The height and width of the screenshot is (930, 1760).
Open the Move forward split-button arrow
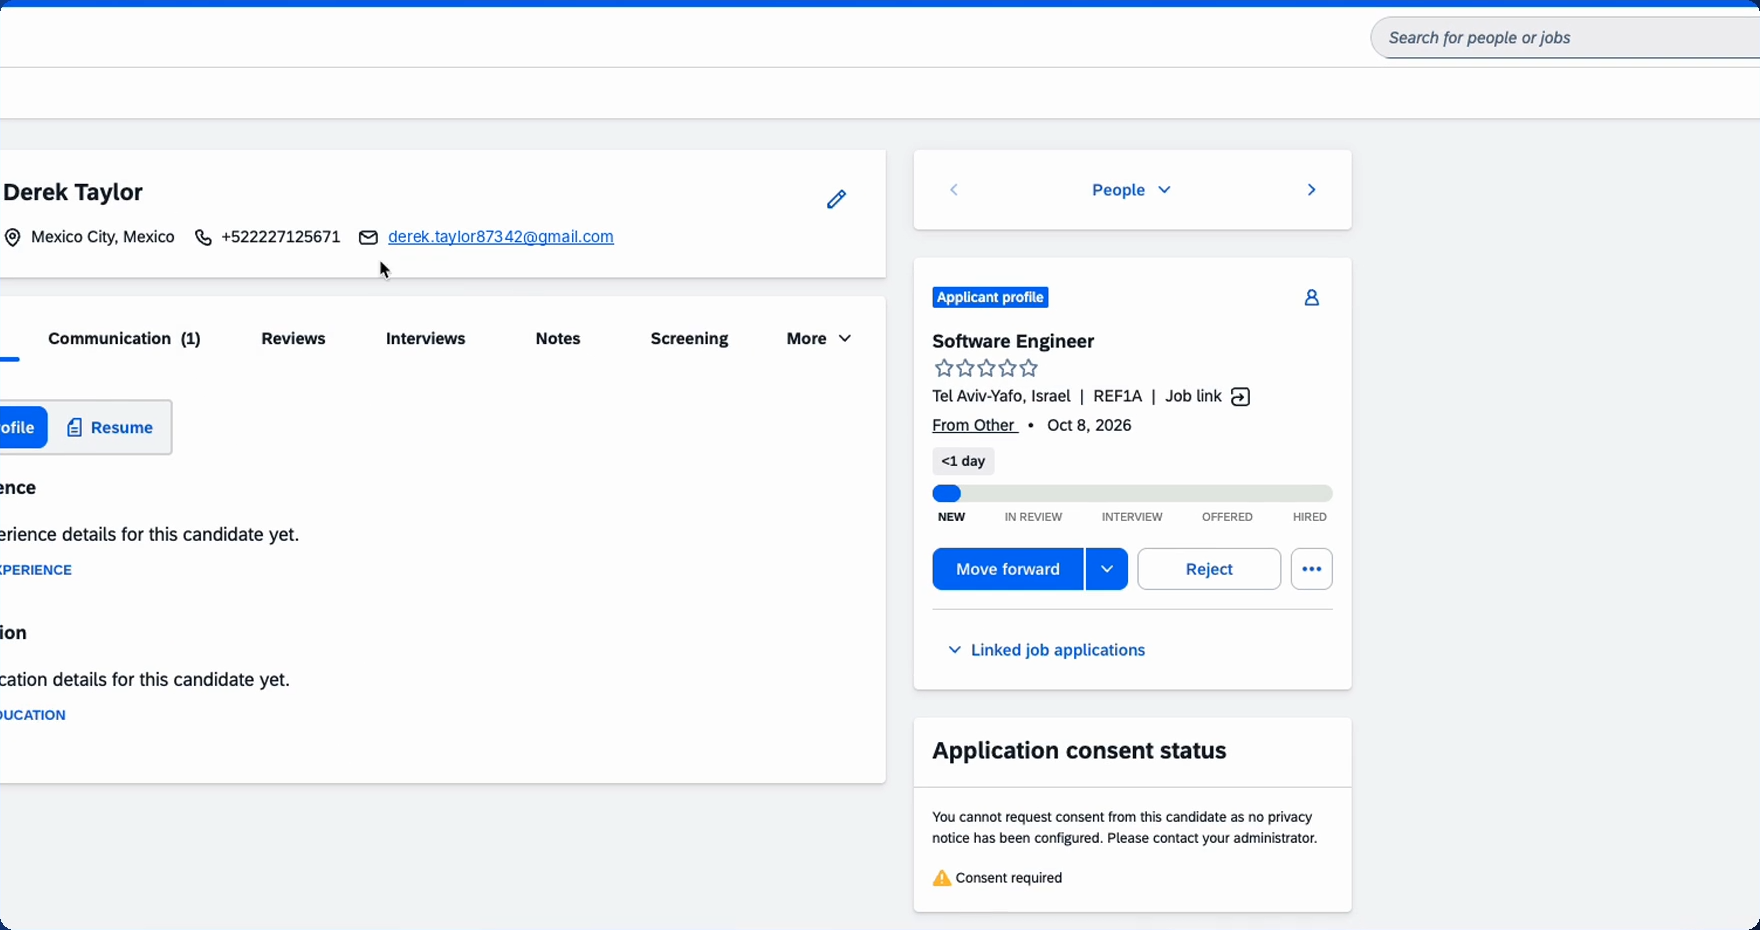[x=1107, y=569]
